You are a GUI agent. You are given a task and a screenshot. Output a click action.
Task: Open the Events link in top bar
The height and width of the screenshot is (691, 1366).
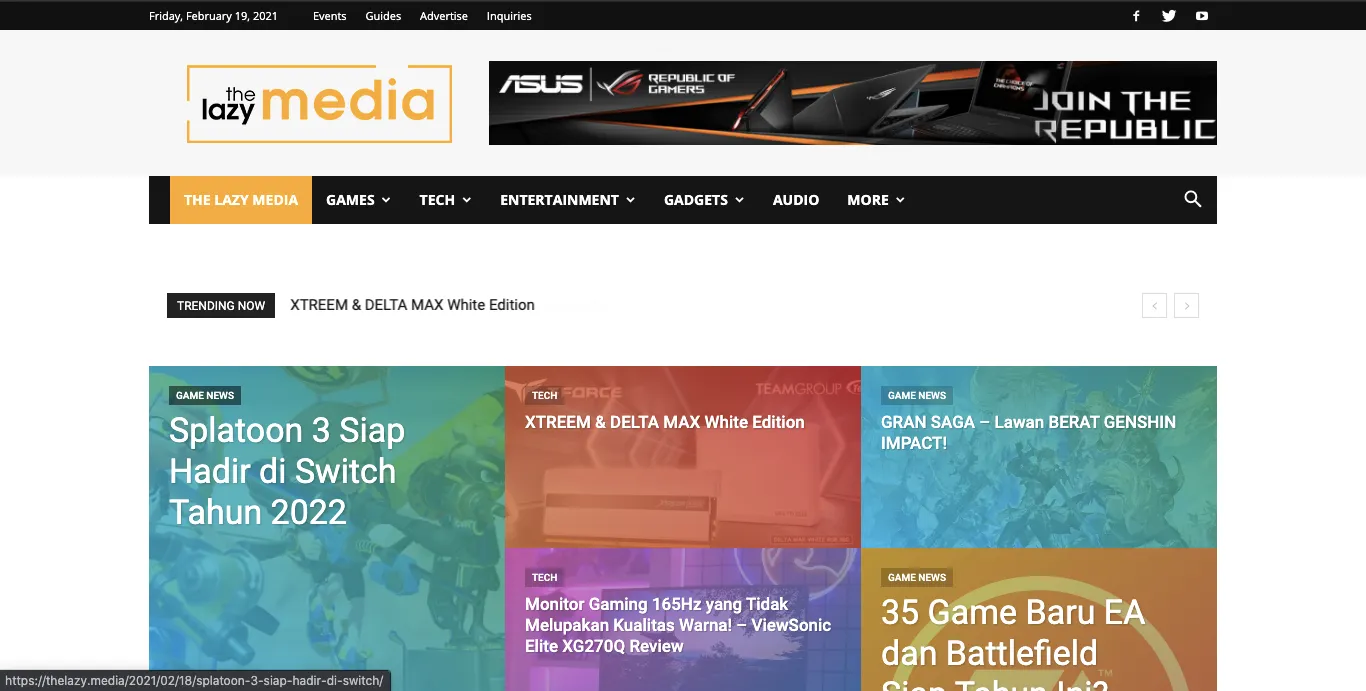[329, 16]
